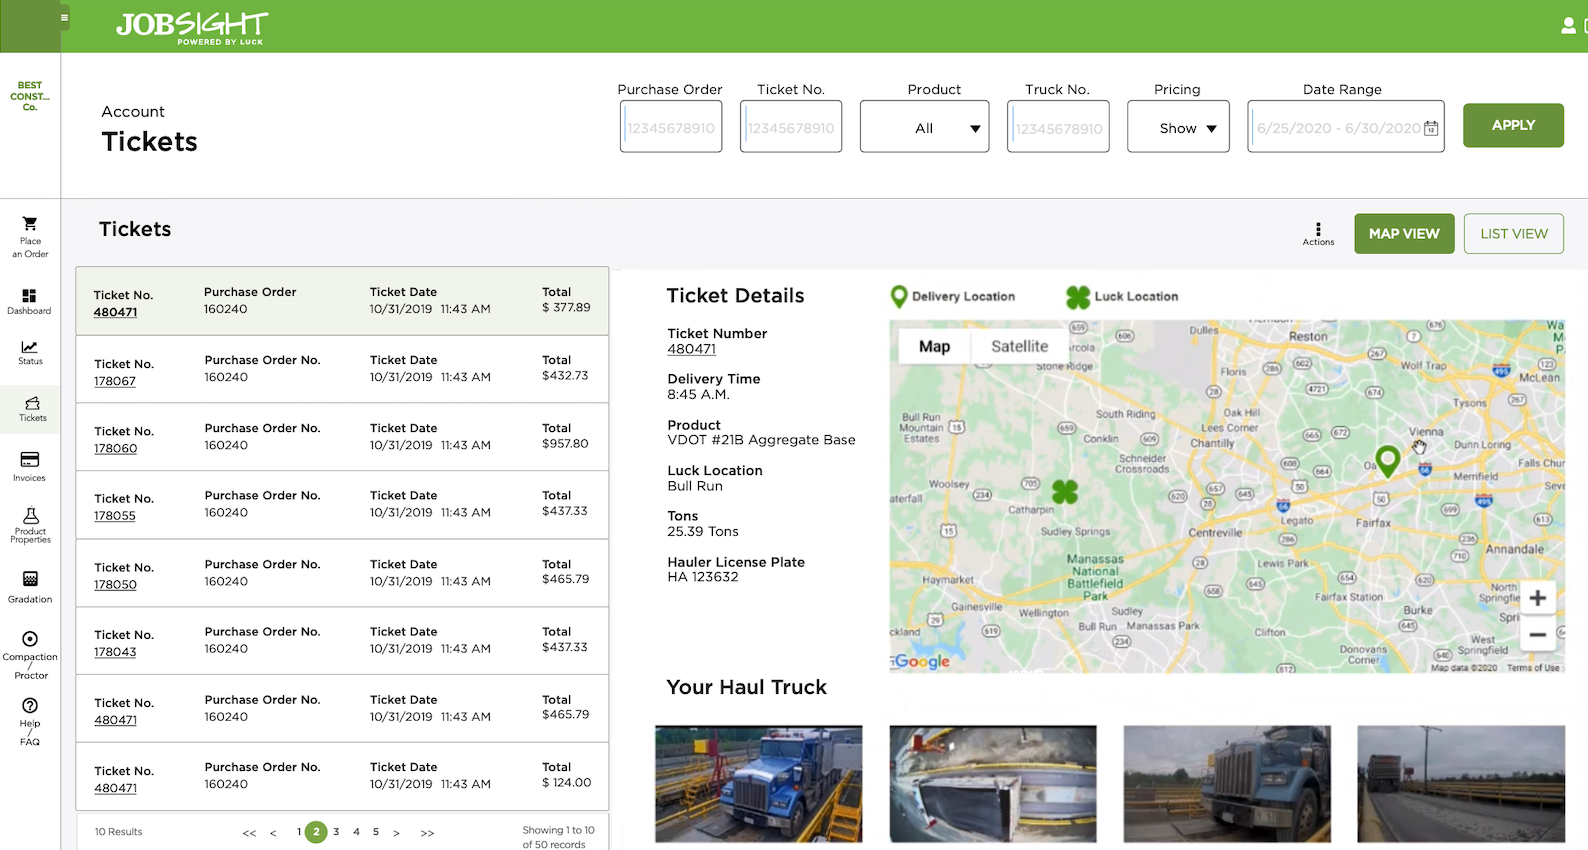The image size is (1588, 850).
Task: Click the Actions three-dot menu
Action: (x=1318, y=230)
